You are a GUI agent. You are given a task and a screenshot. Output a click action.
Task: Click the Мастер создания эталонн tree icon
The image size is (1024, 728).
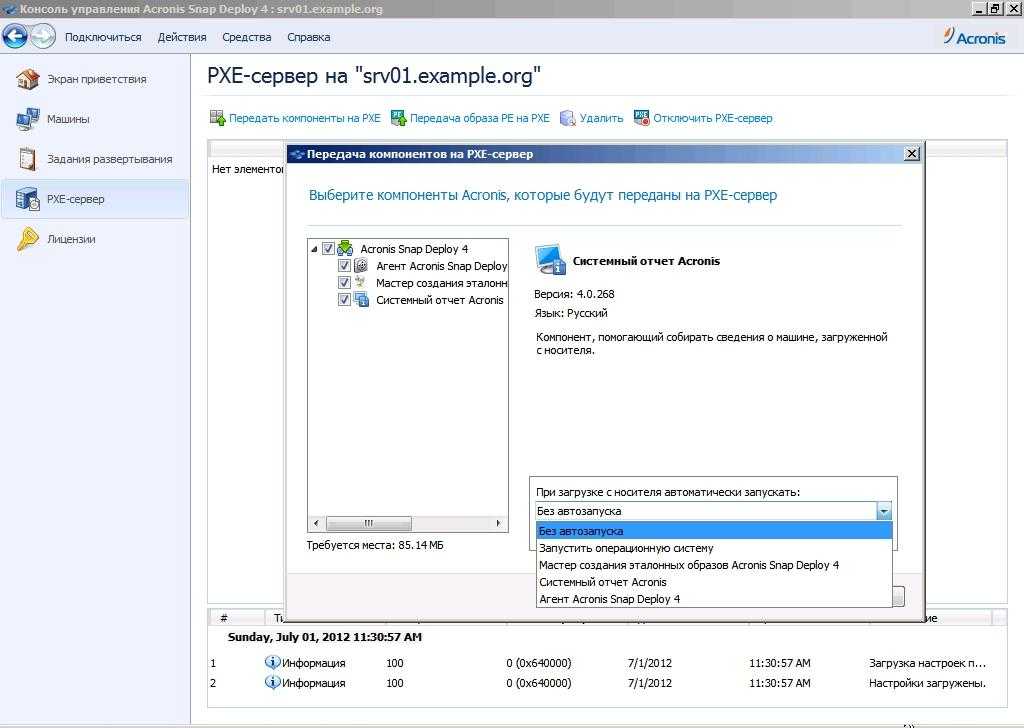[x=361, y=283]
